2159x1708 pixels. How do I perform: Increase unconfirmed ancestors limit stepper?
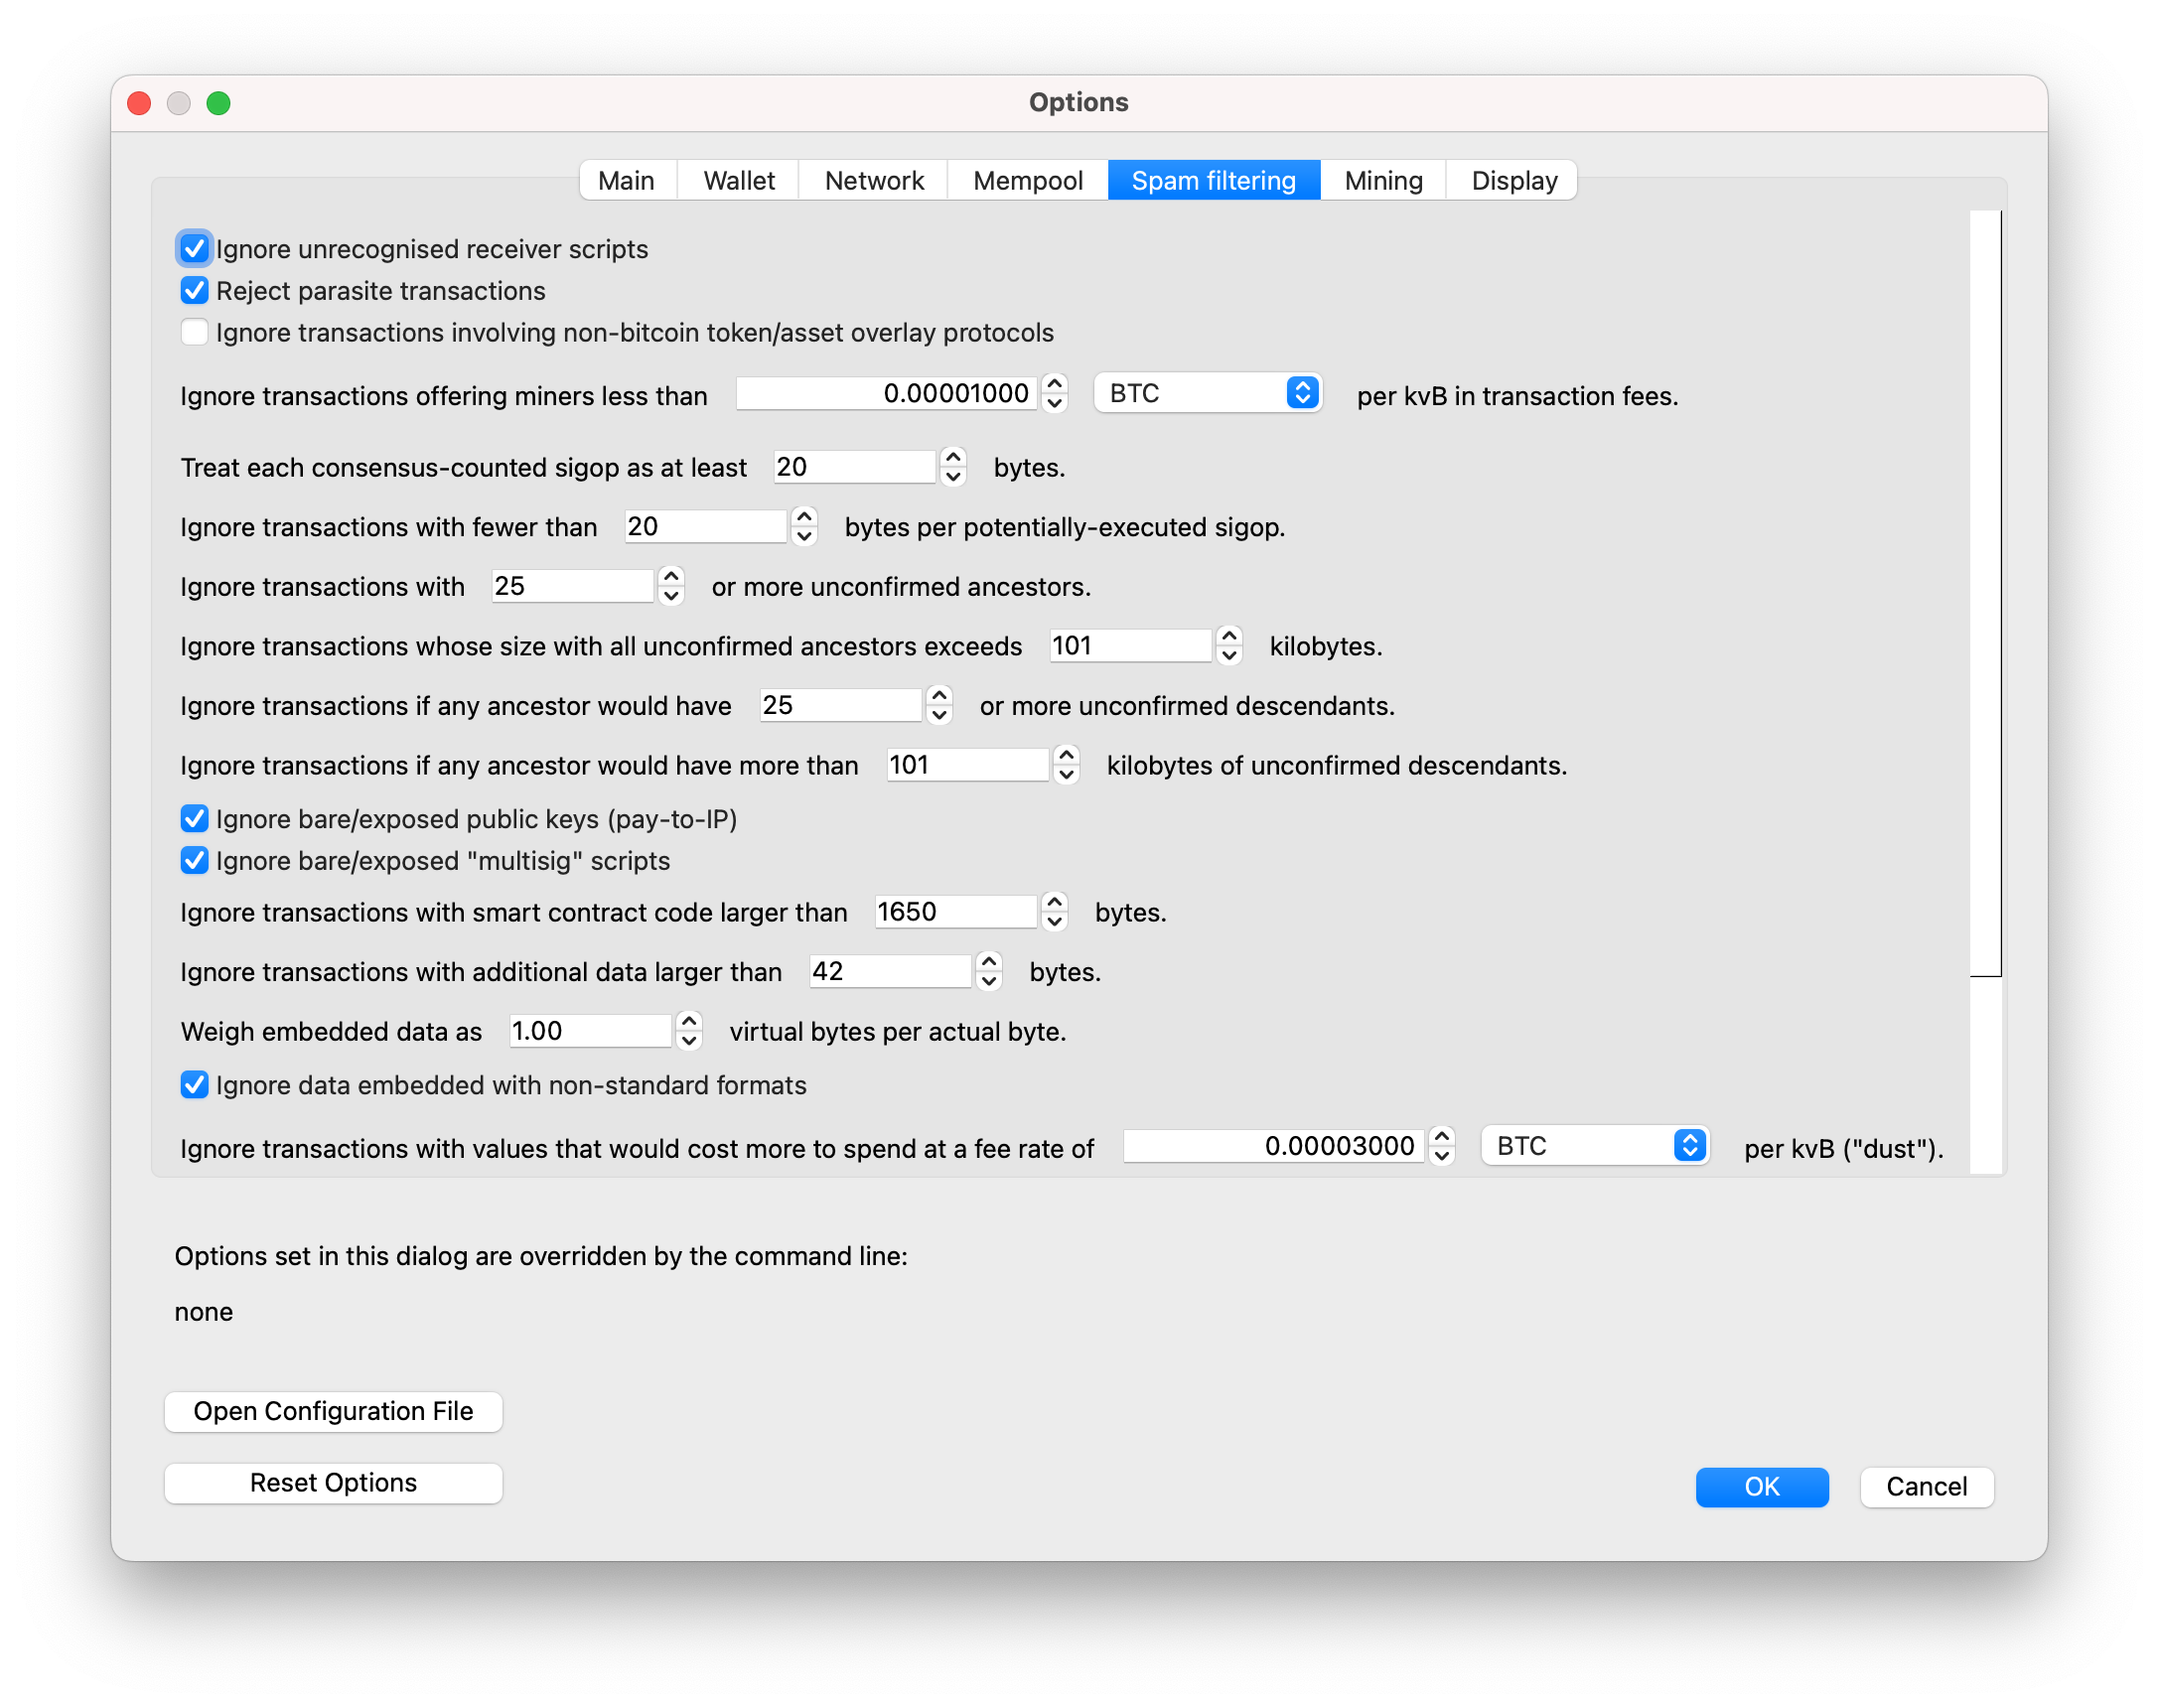click(x=670, y=576)
